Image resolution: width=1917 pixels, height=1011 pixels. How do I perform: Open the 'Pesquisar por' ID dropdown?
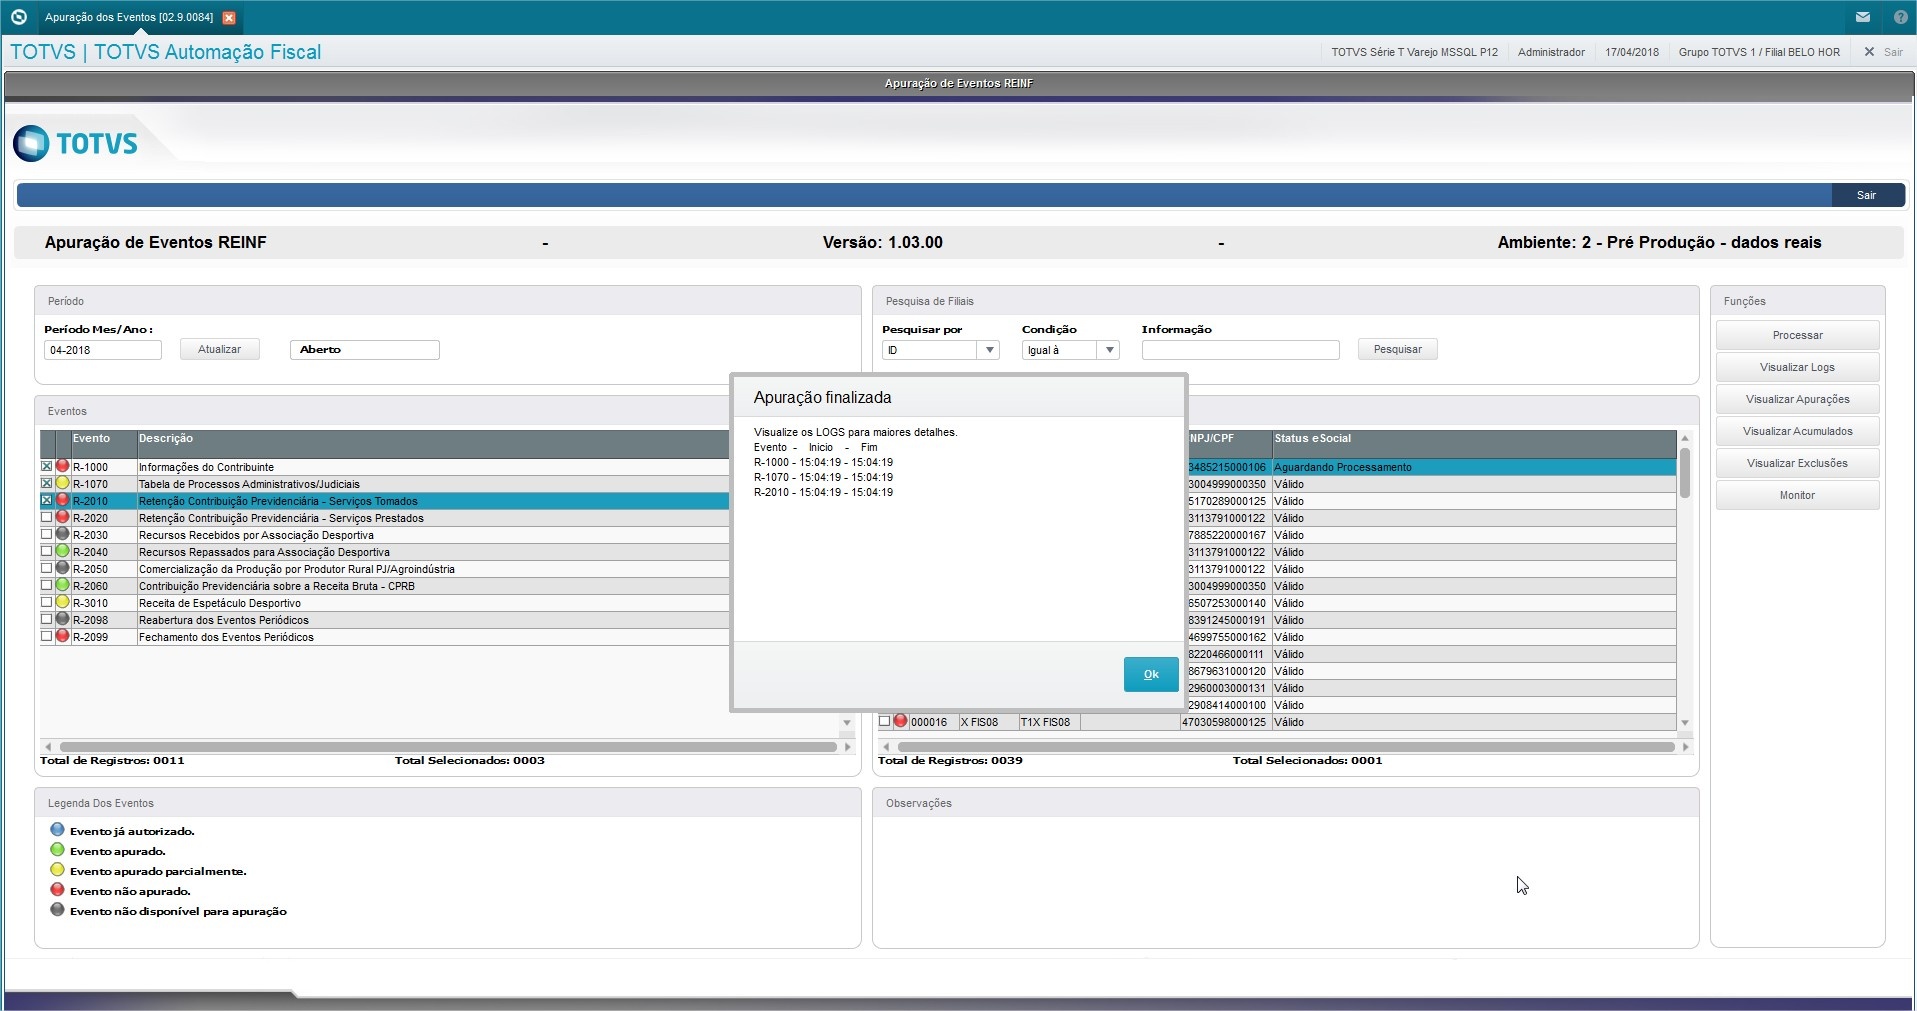pos(989,350)
